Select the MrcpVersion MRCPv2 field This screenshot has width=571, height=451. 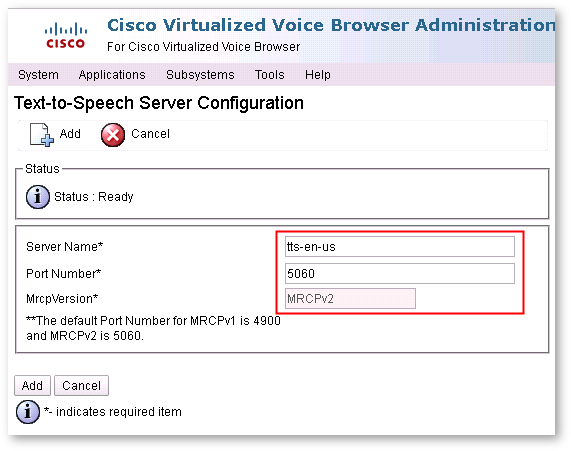(350, 299)
